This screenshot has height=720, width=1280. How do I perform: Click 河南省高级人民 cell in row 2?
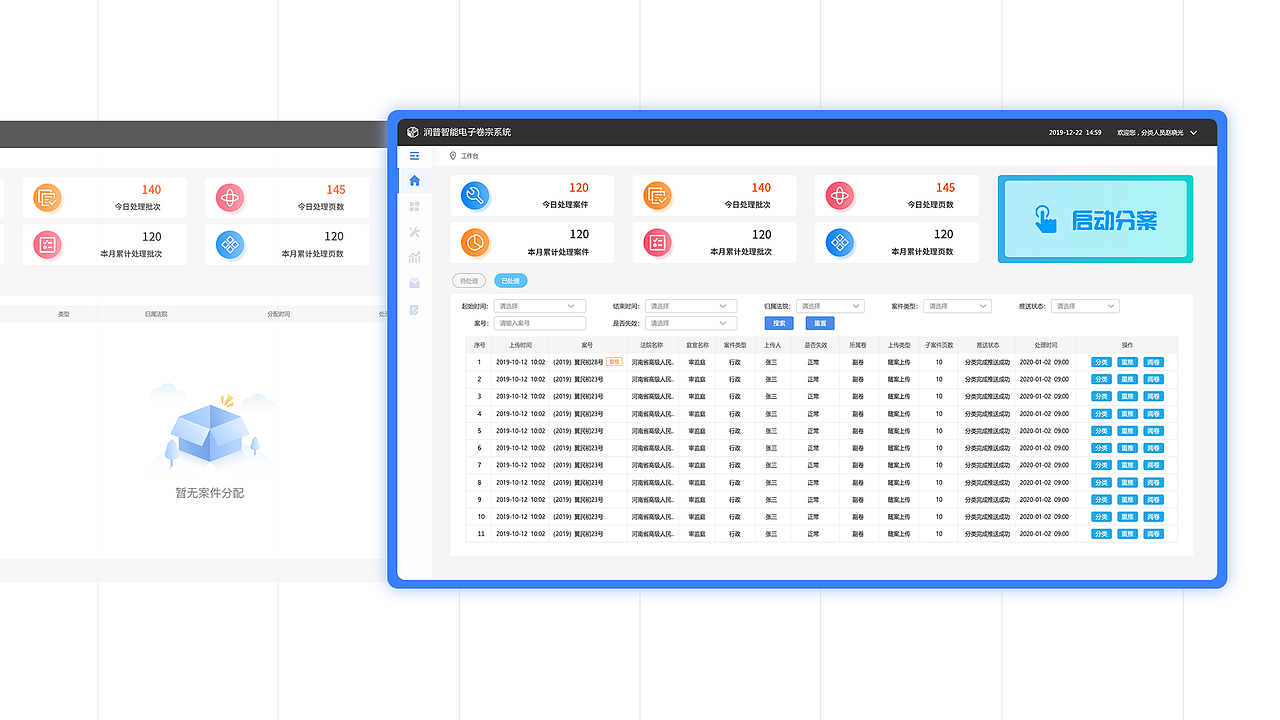pos(652,379)
